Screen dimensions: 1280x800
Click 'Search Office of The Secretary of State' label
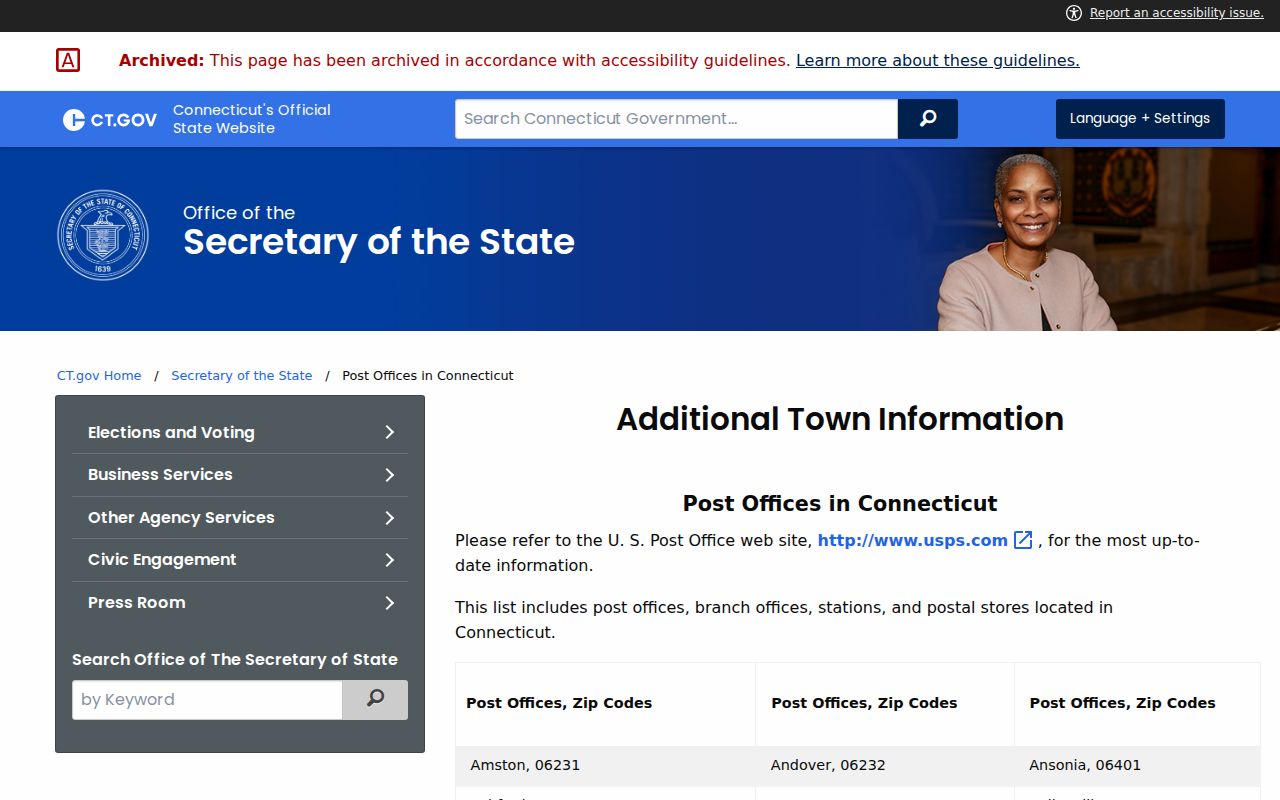coord(235,660)
